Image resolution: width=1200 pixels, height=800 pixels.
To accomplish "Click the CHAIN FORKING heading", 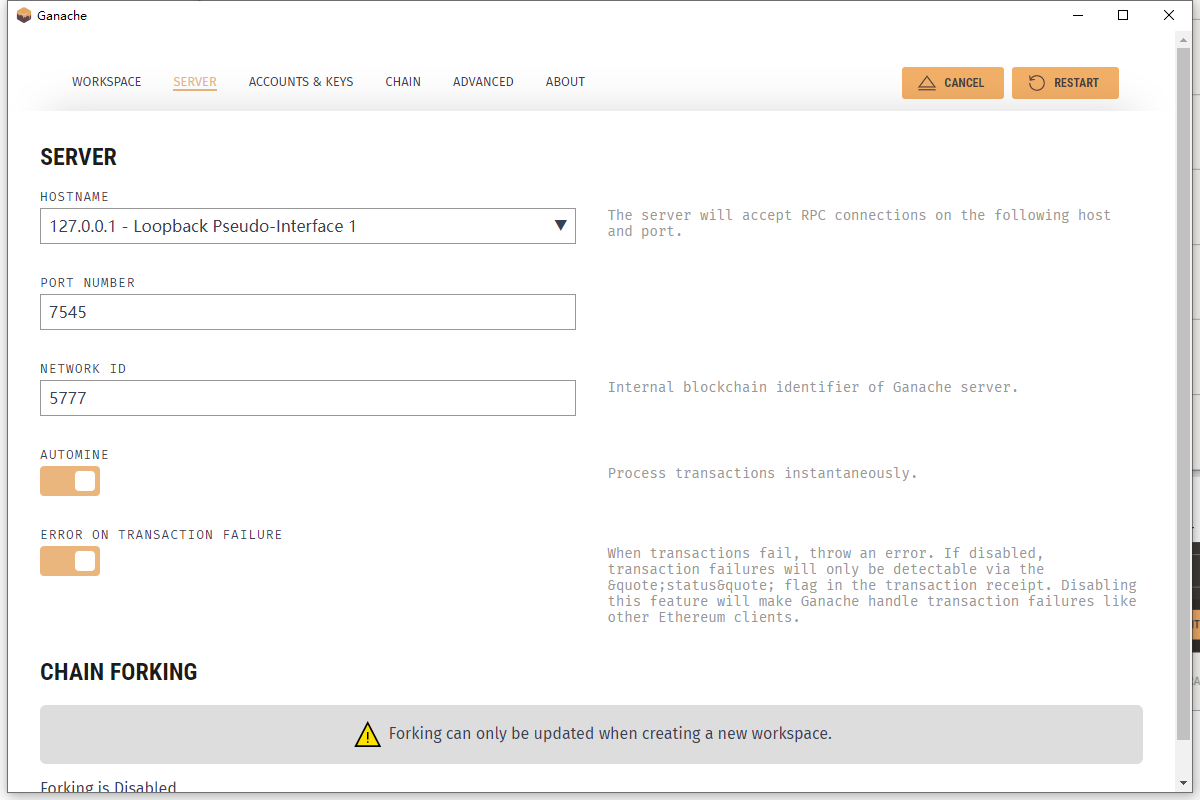I will (x=119, y=672).
